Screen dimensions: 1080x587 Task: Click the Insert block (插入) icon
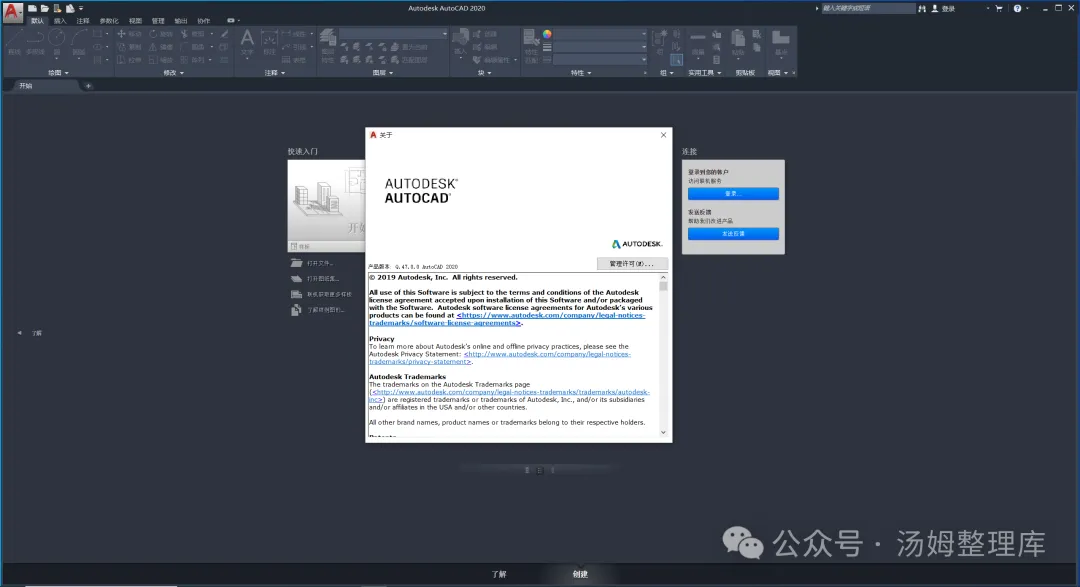coord(460,42)
